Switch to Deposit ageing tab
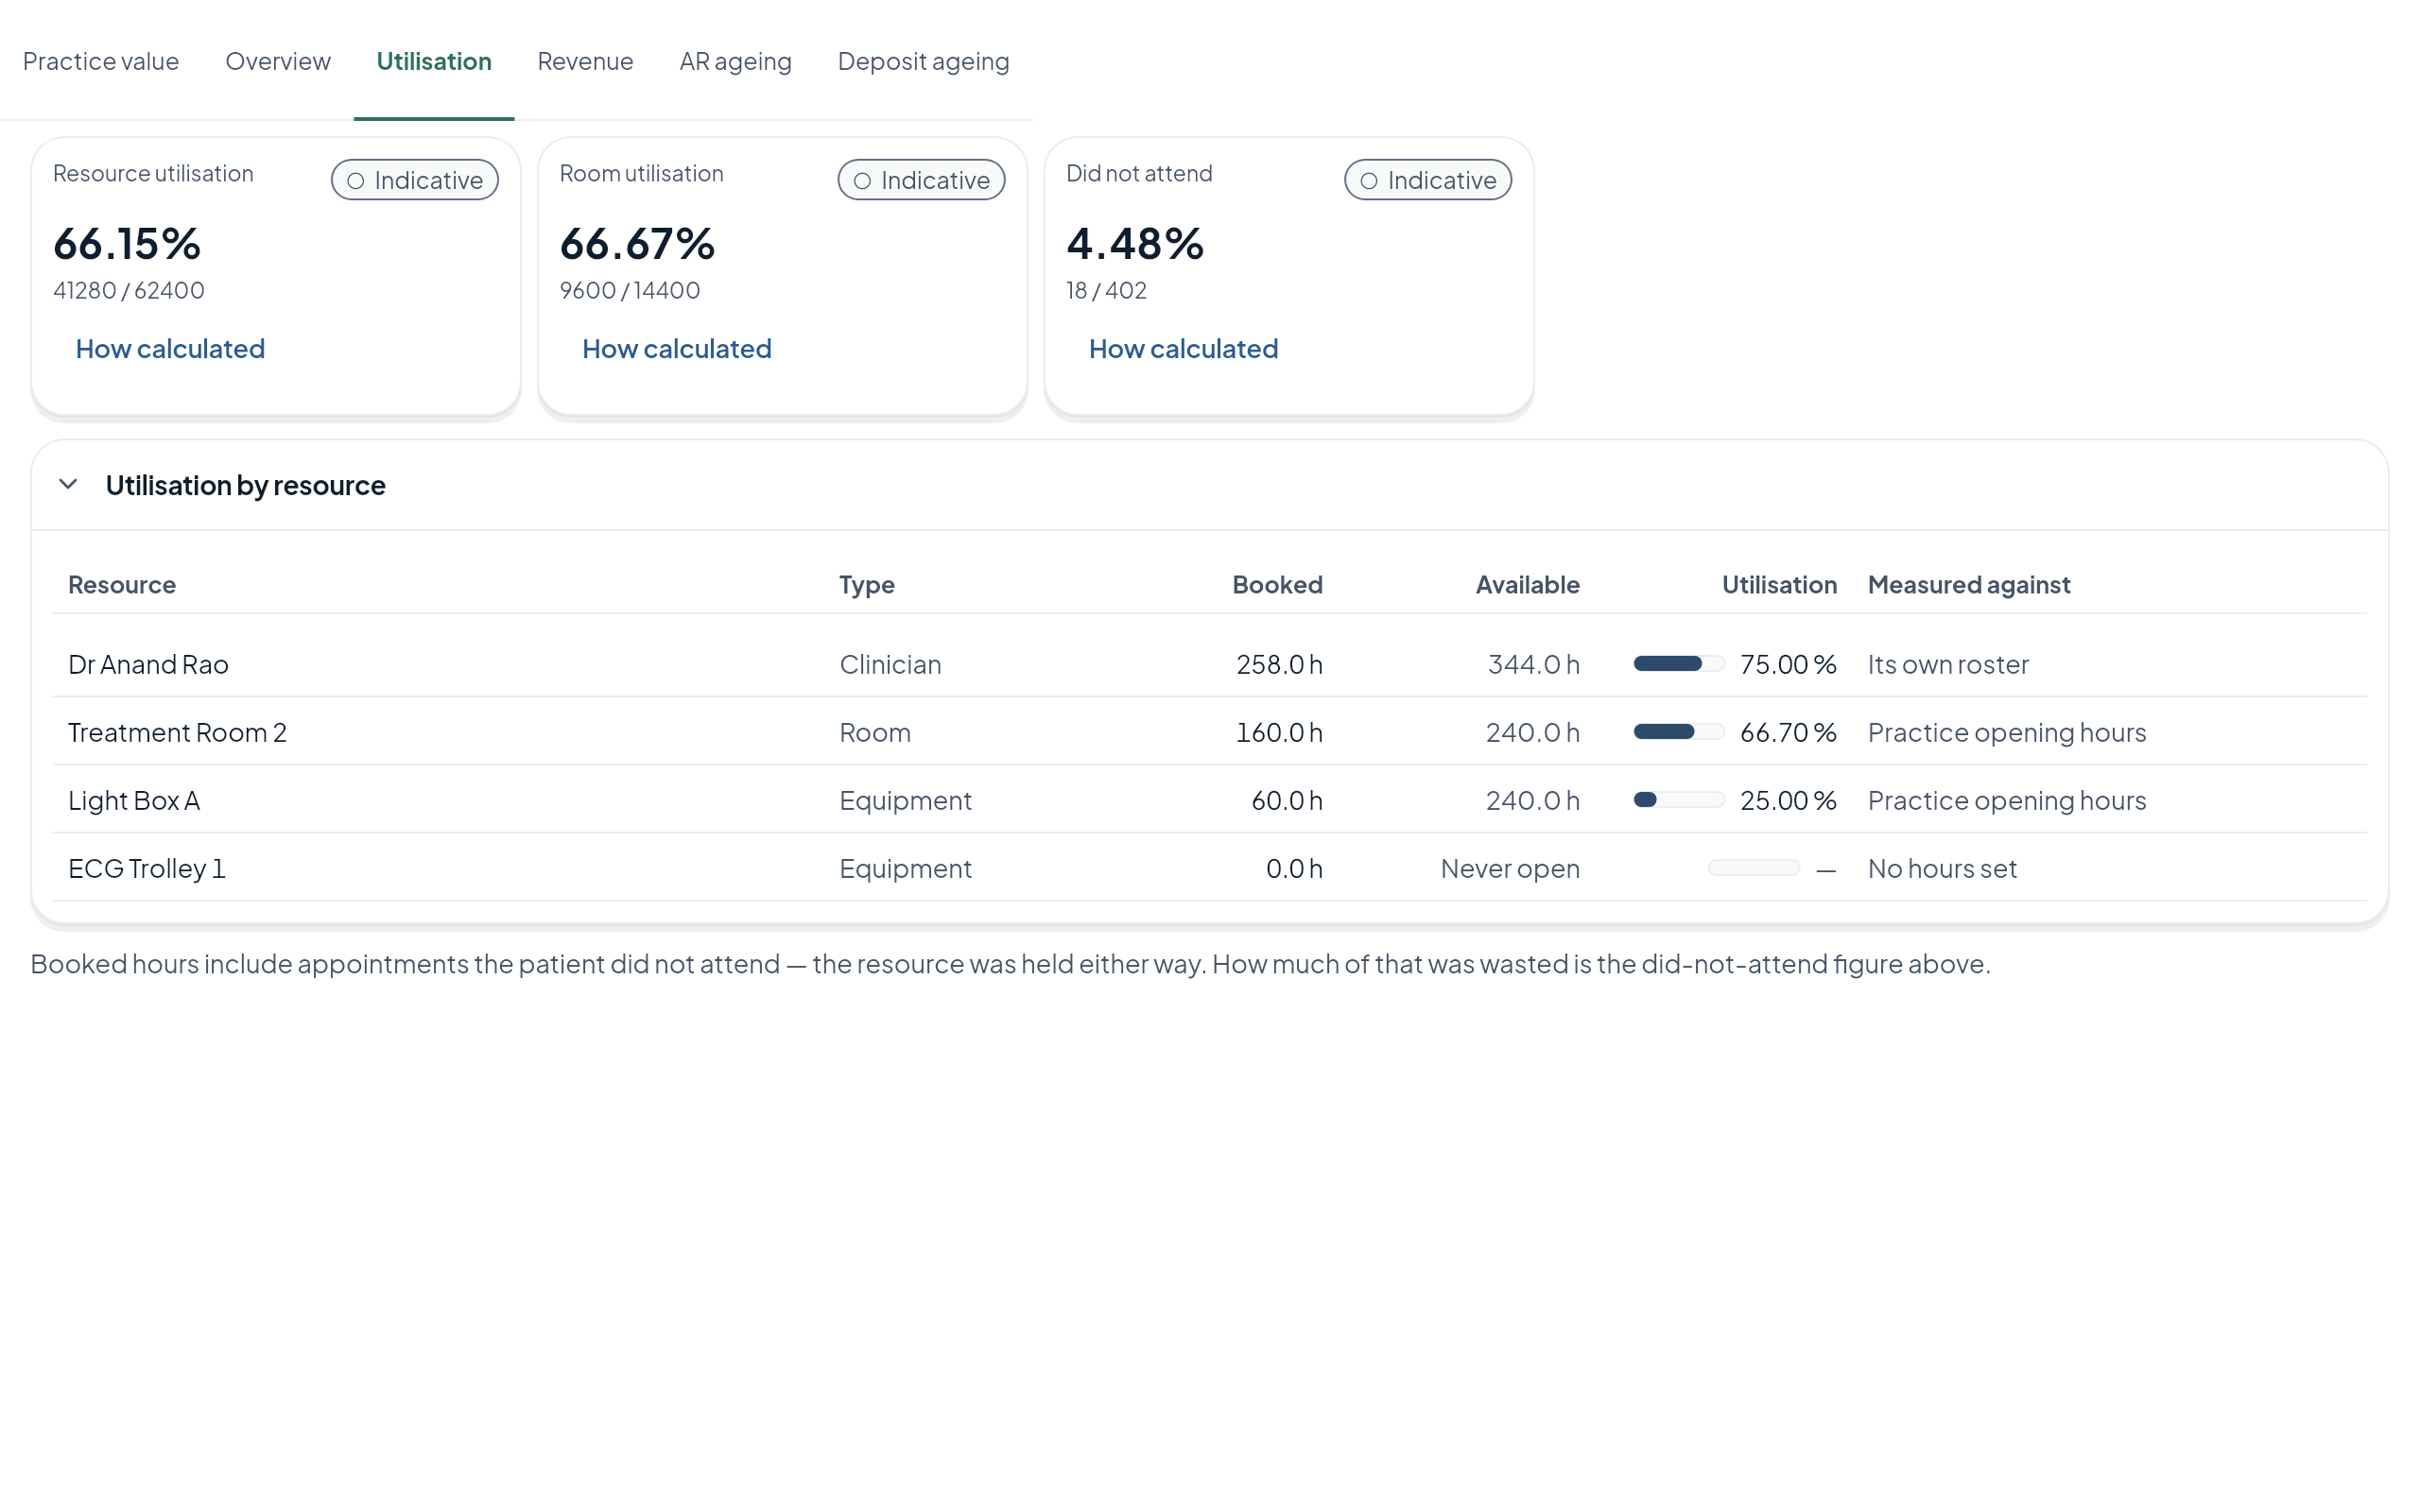Image resolution: width=2420 pixels, height=1512 pixels. tap(923, 61)
